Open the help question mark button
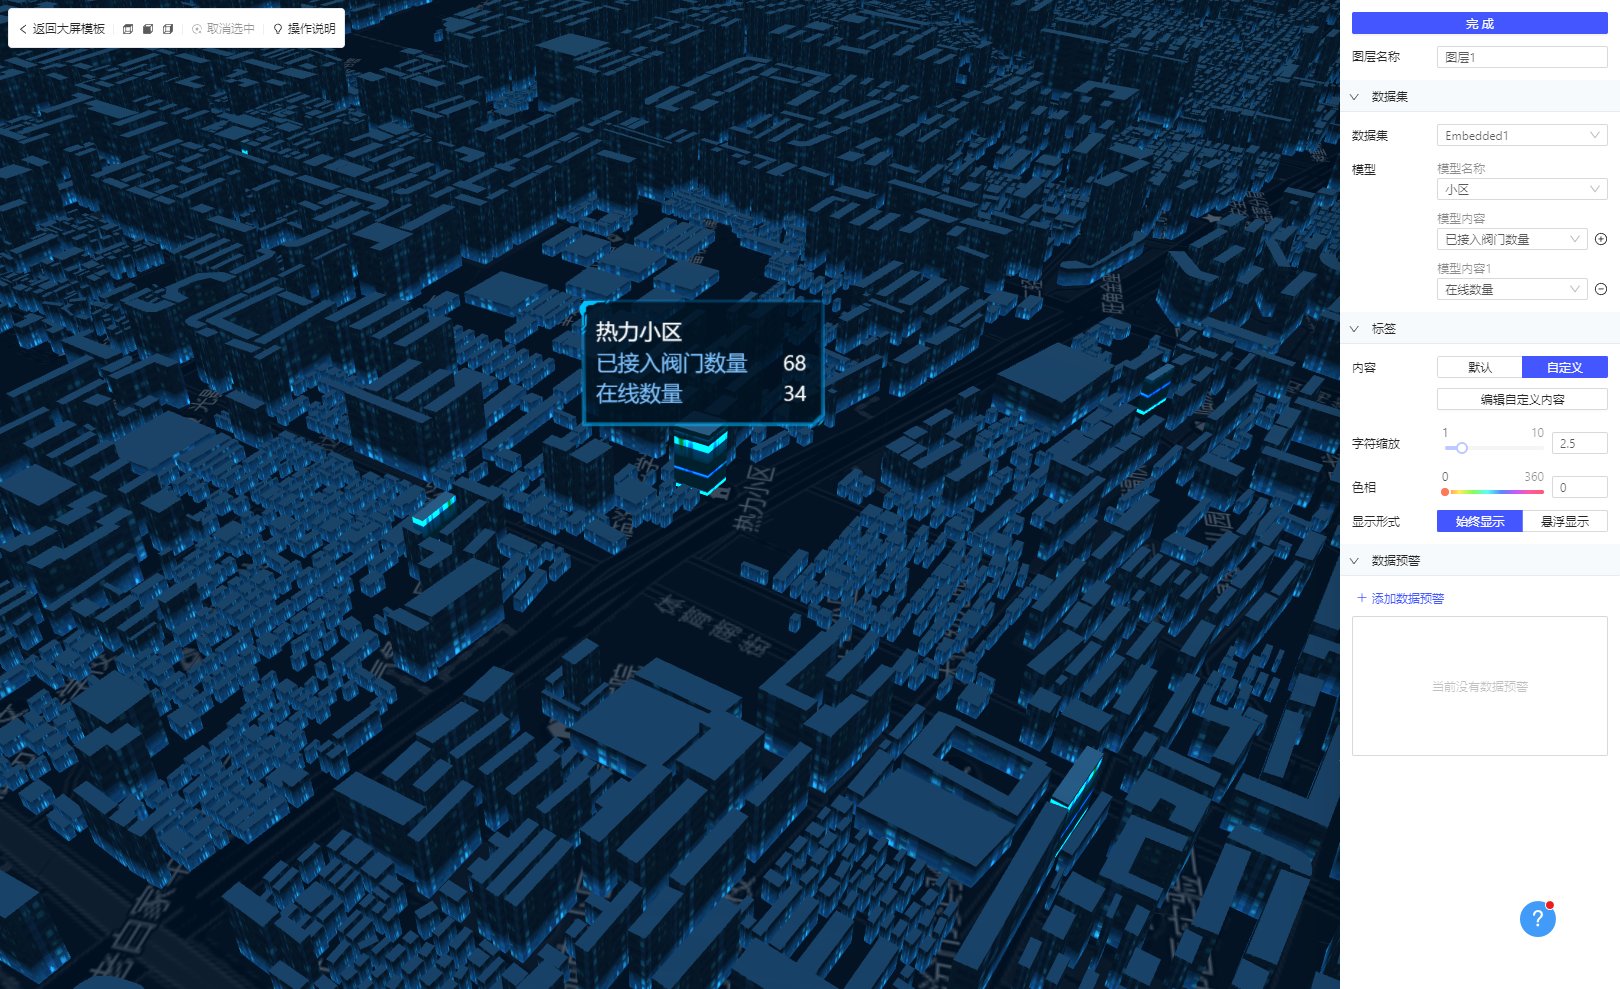Screen dimensions: 1620x989 pyautogui.click(x=1538, y=919)
